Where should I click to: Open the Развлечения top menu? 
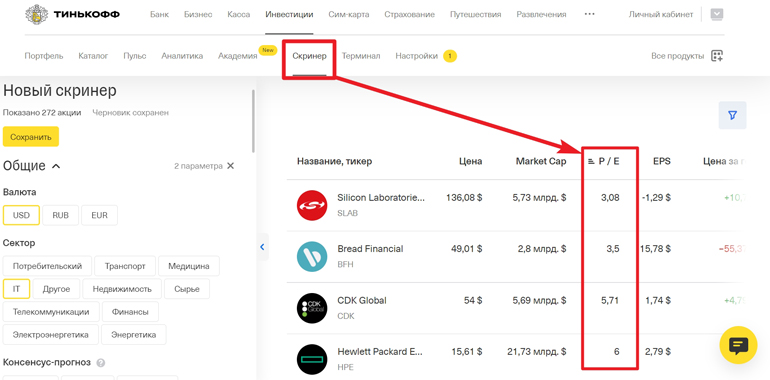pyautogui.click(x=541, y=14)
